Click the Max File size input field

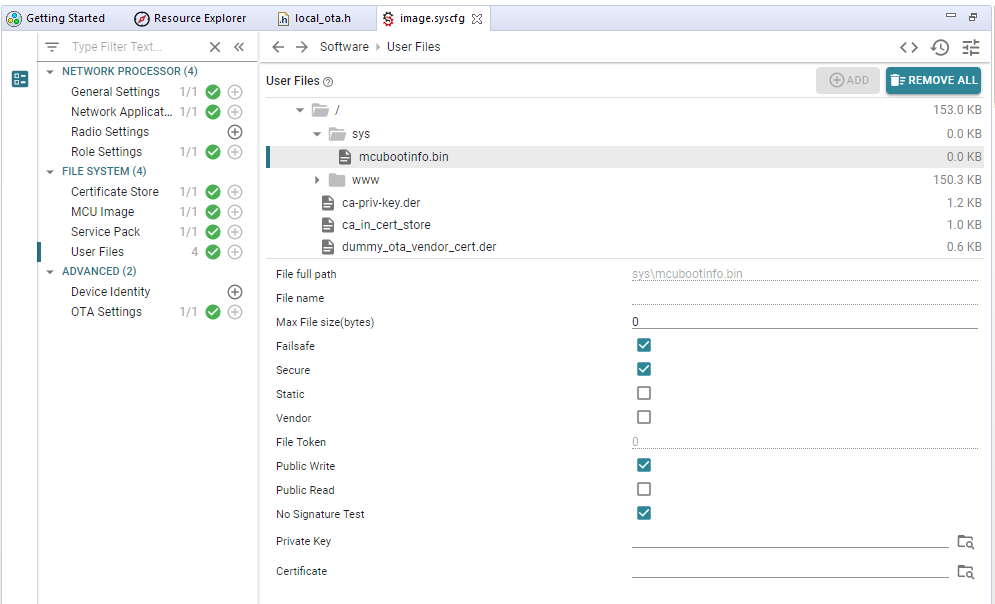(x=804, y=322)
